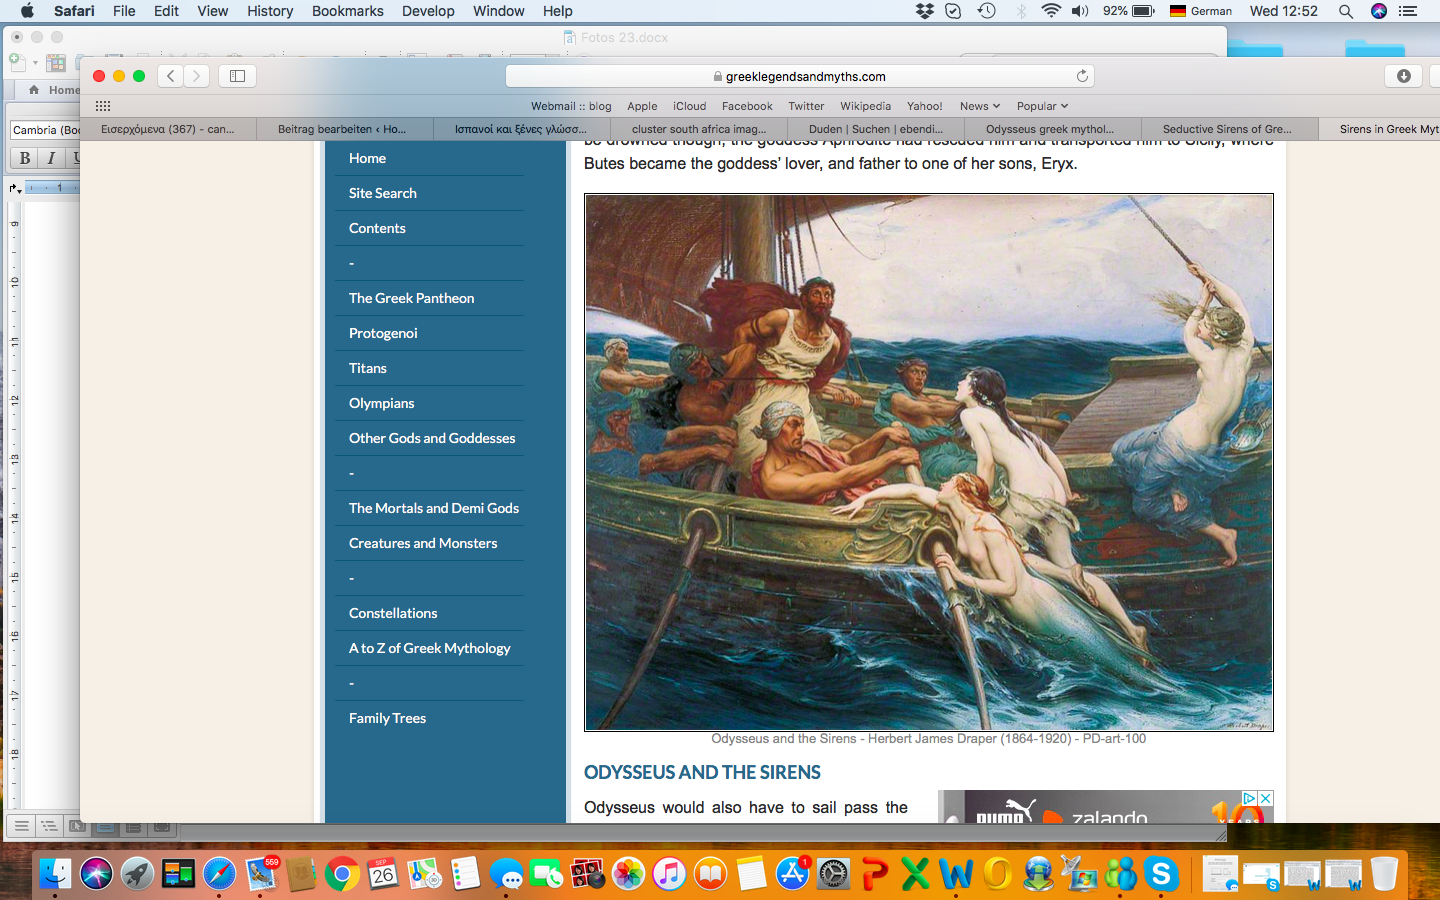Open Maps from the Dock

[x=424, y=874]
